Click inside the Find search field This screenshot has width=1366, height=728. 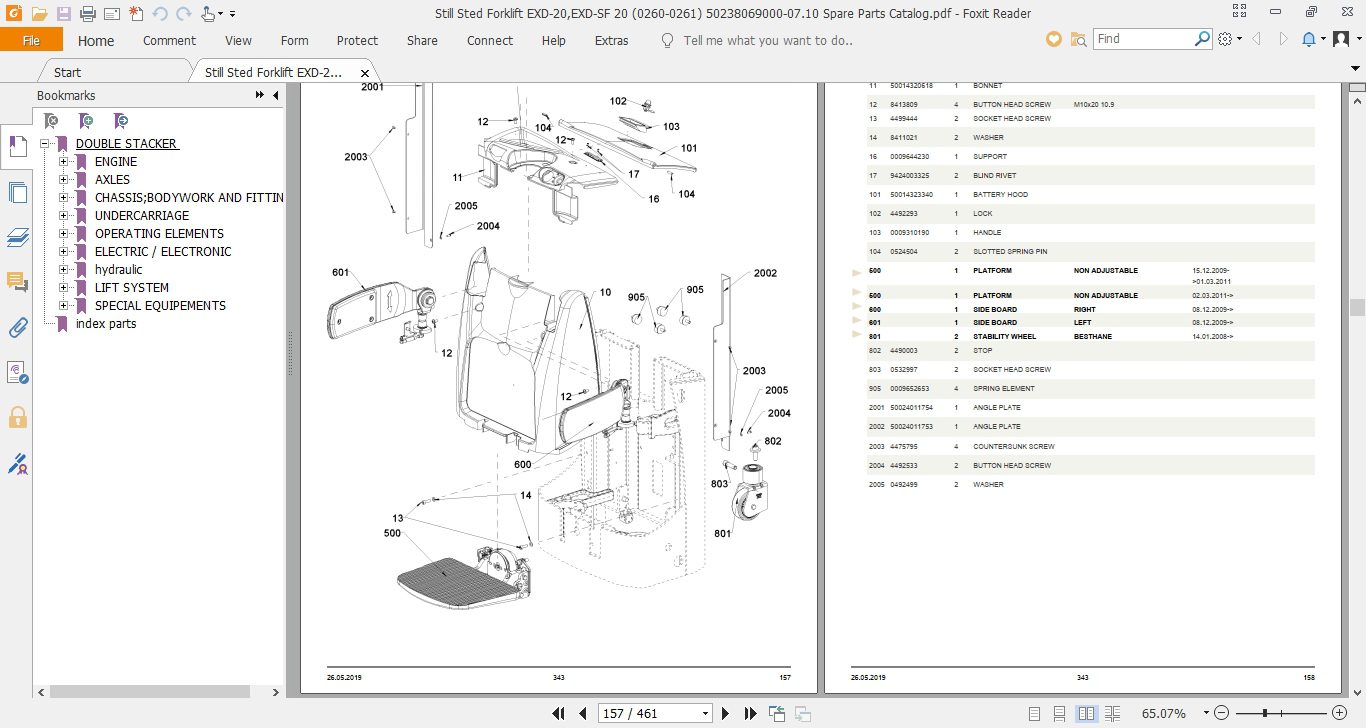1142,39
